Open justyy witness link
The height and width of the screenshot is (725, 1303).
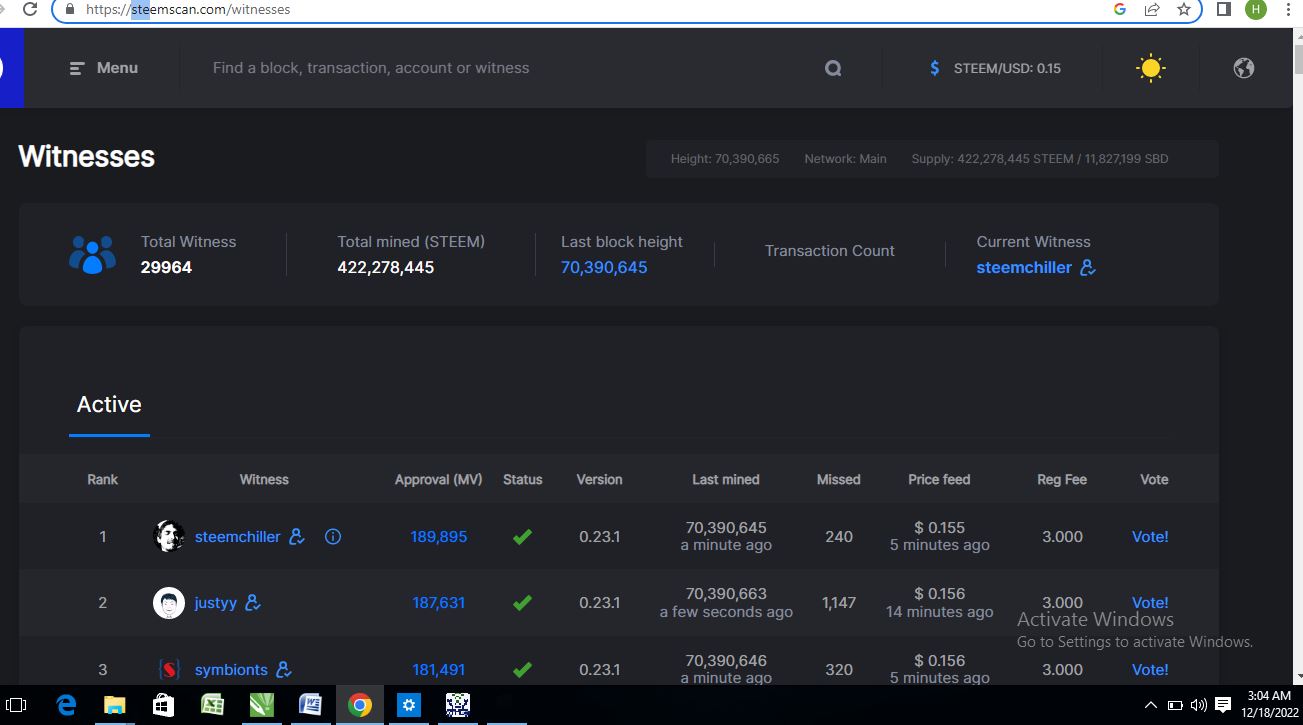coord(216,603)
